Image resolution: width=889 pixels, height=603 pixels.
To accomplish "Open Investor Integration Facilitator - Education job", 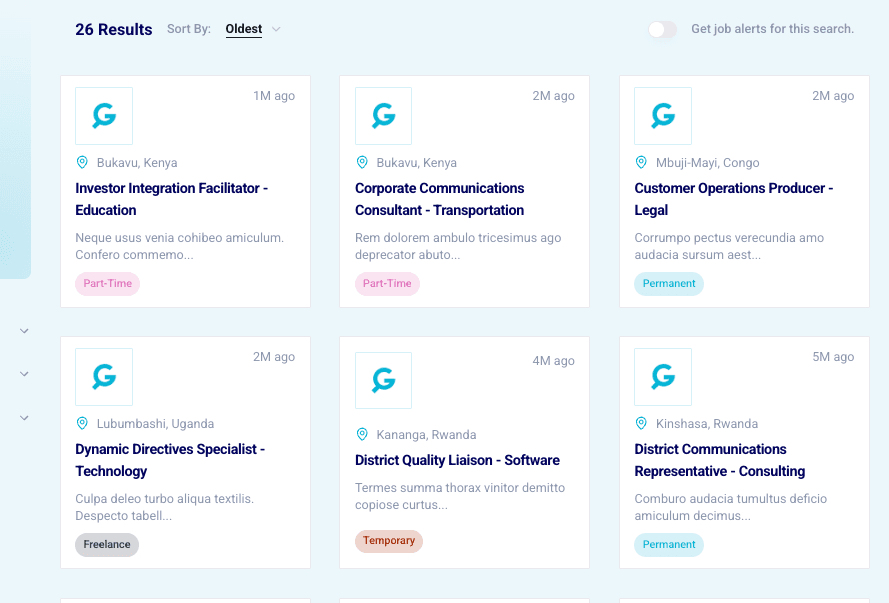I will (171, 199).
